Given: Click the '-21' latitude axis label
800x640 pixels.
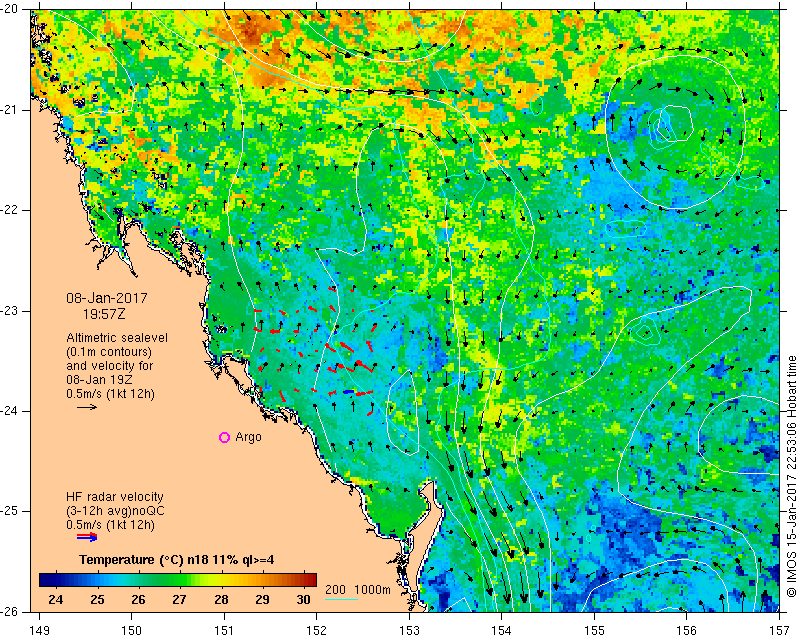Looking at the screenshot, I should (x=11, y=110).
